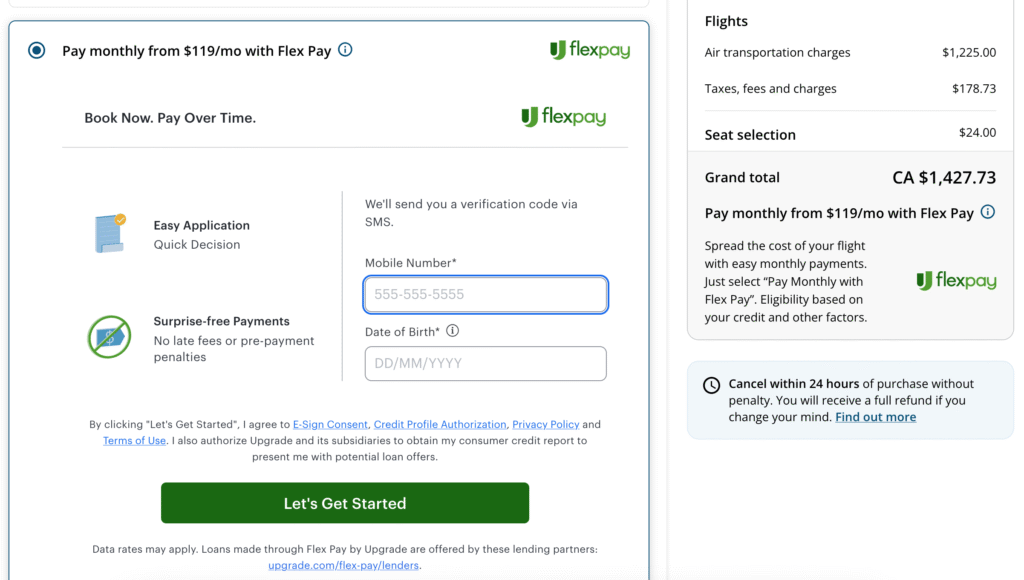This screenshot has width=1024, height=580.
Task: Click flexpay logo beside Book Now banner
Action: coord(564,117)
